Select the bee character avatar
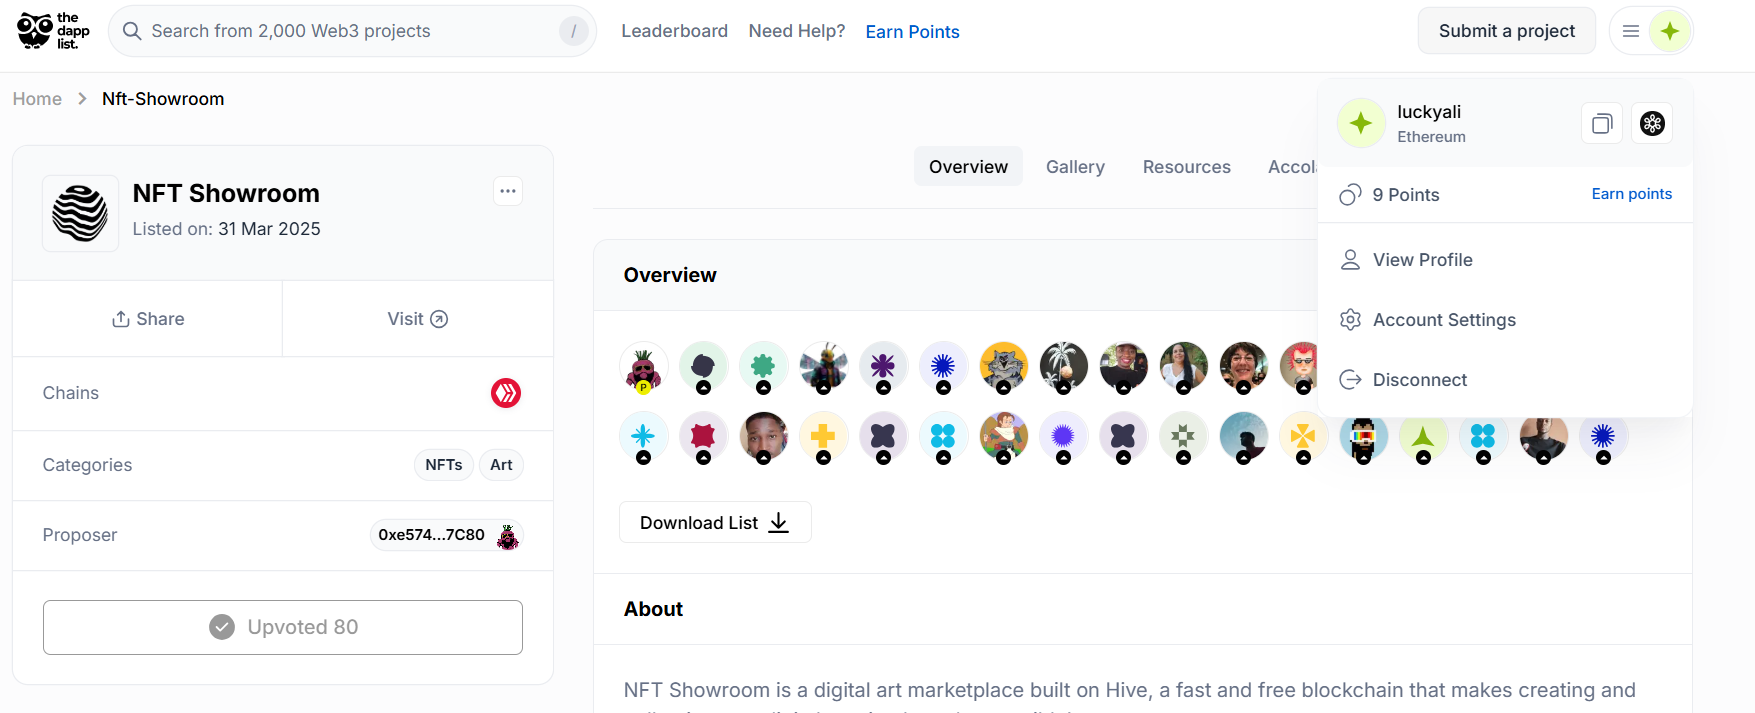 click(824, 367)
